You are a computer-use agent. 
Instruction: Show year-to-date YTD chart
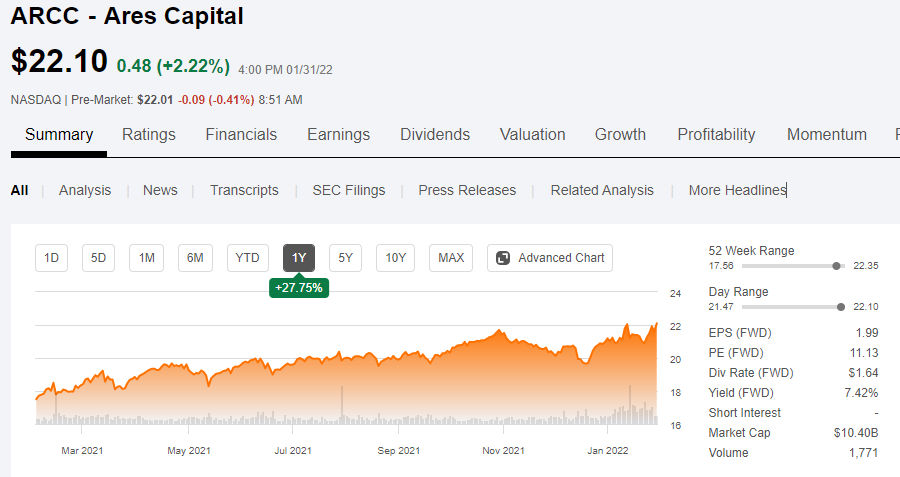[247, 258]
